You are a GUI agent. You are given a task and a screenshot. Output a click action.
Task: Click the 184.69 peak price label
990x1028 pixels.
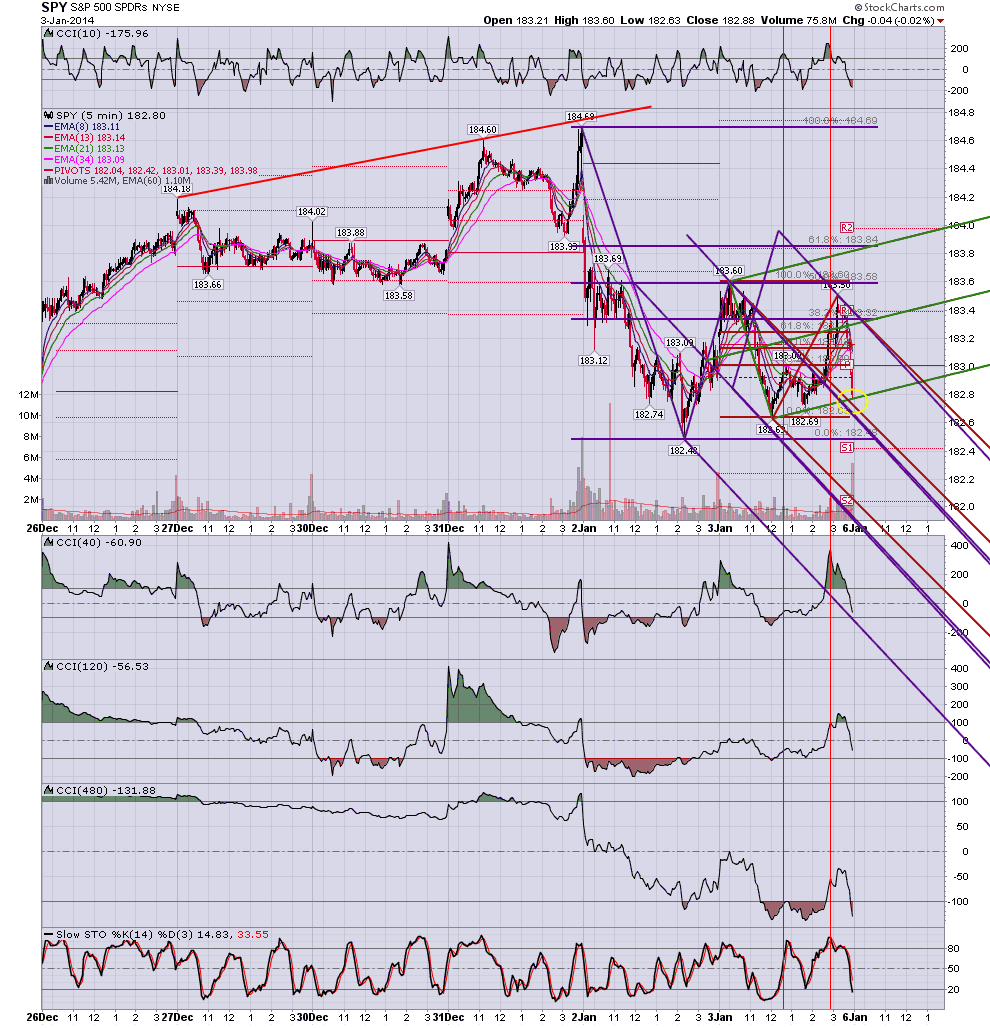(x=580, y=117)
